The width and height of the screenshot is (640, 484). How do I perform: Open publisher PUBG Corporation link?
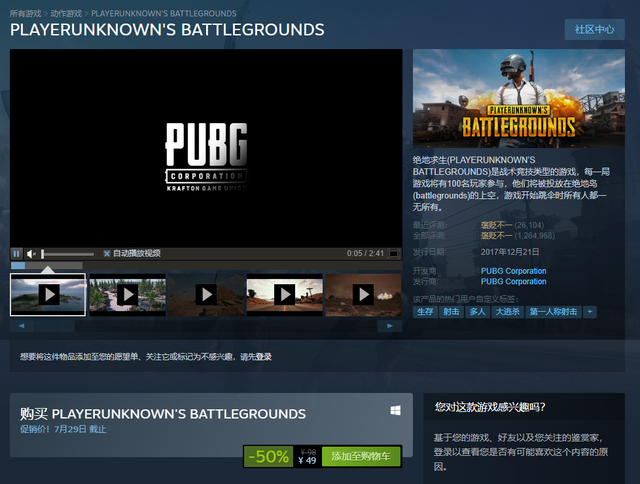point(513,282)
